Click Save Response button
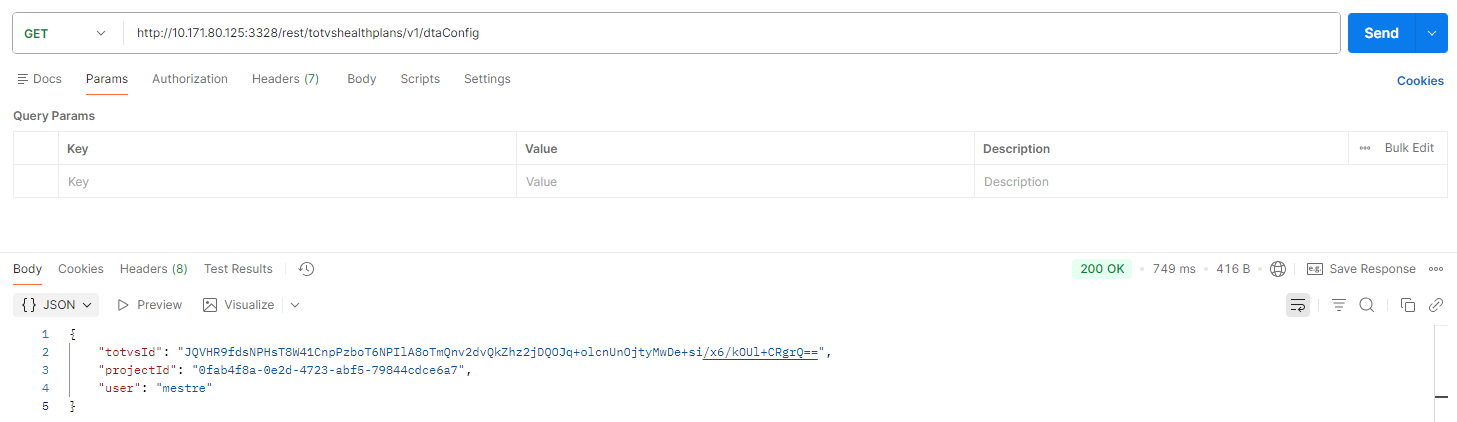This screenshot has width=1457, height=422. 1361,269
